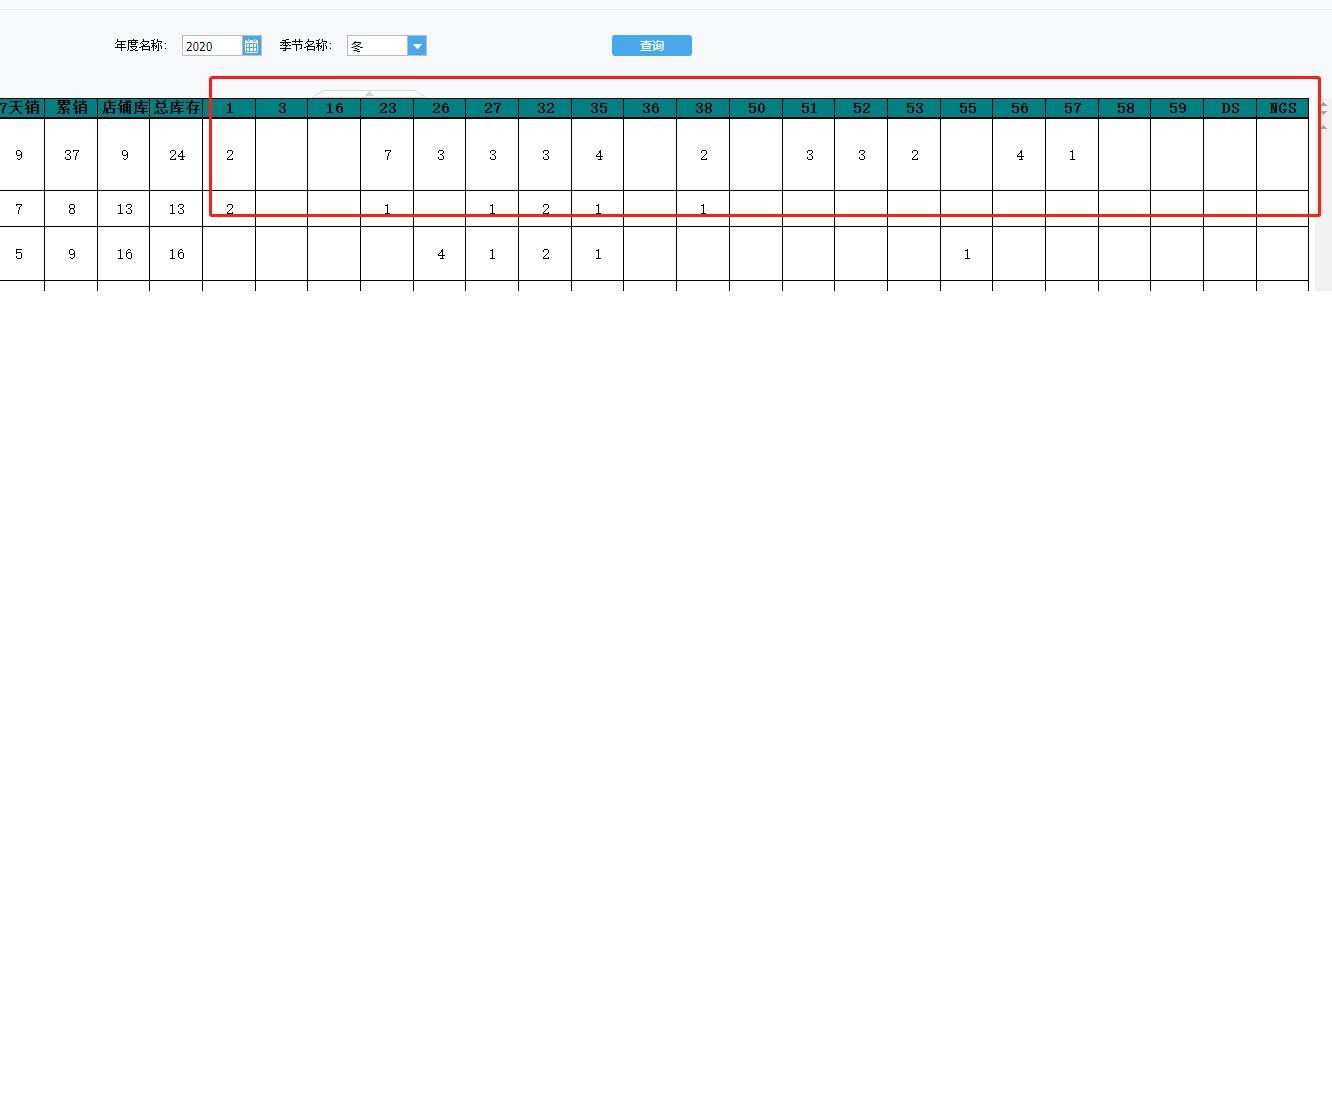Collapse the query panel via small up arrow above header
Image resolution: width=1332 pixels, height=1101 pixels.
pyautogui.click(x=369, y=94)
